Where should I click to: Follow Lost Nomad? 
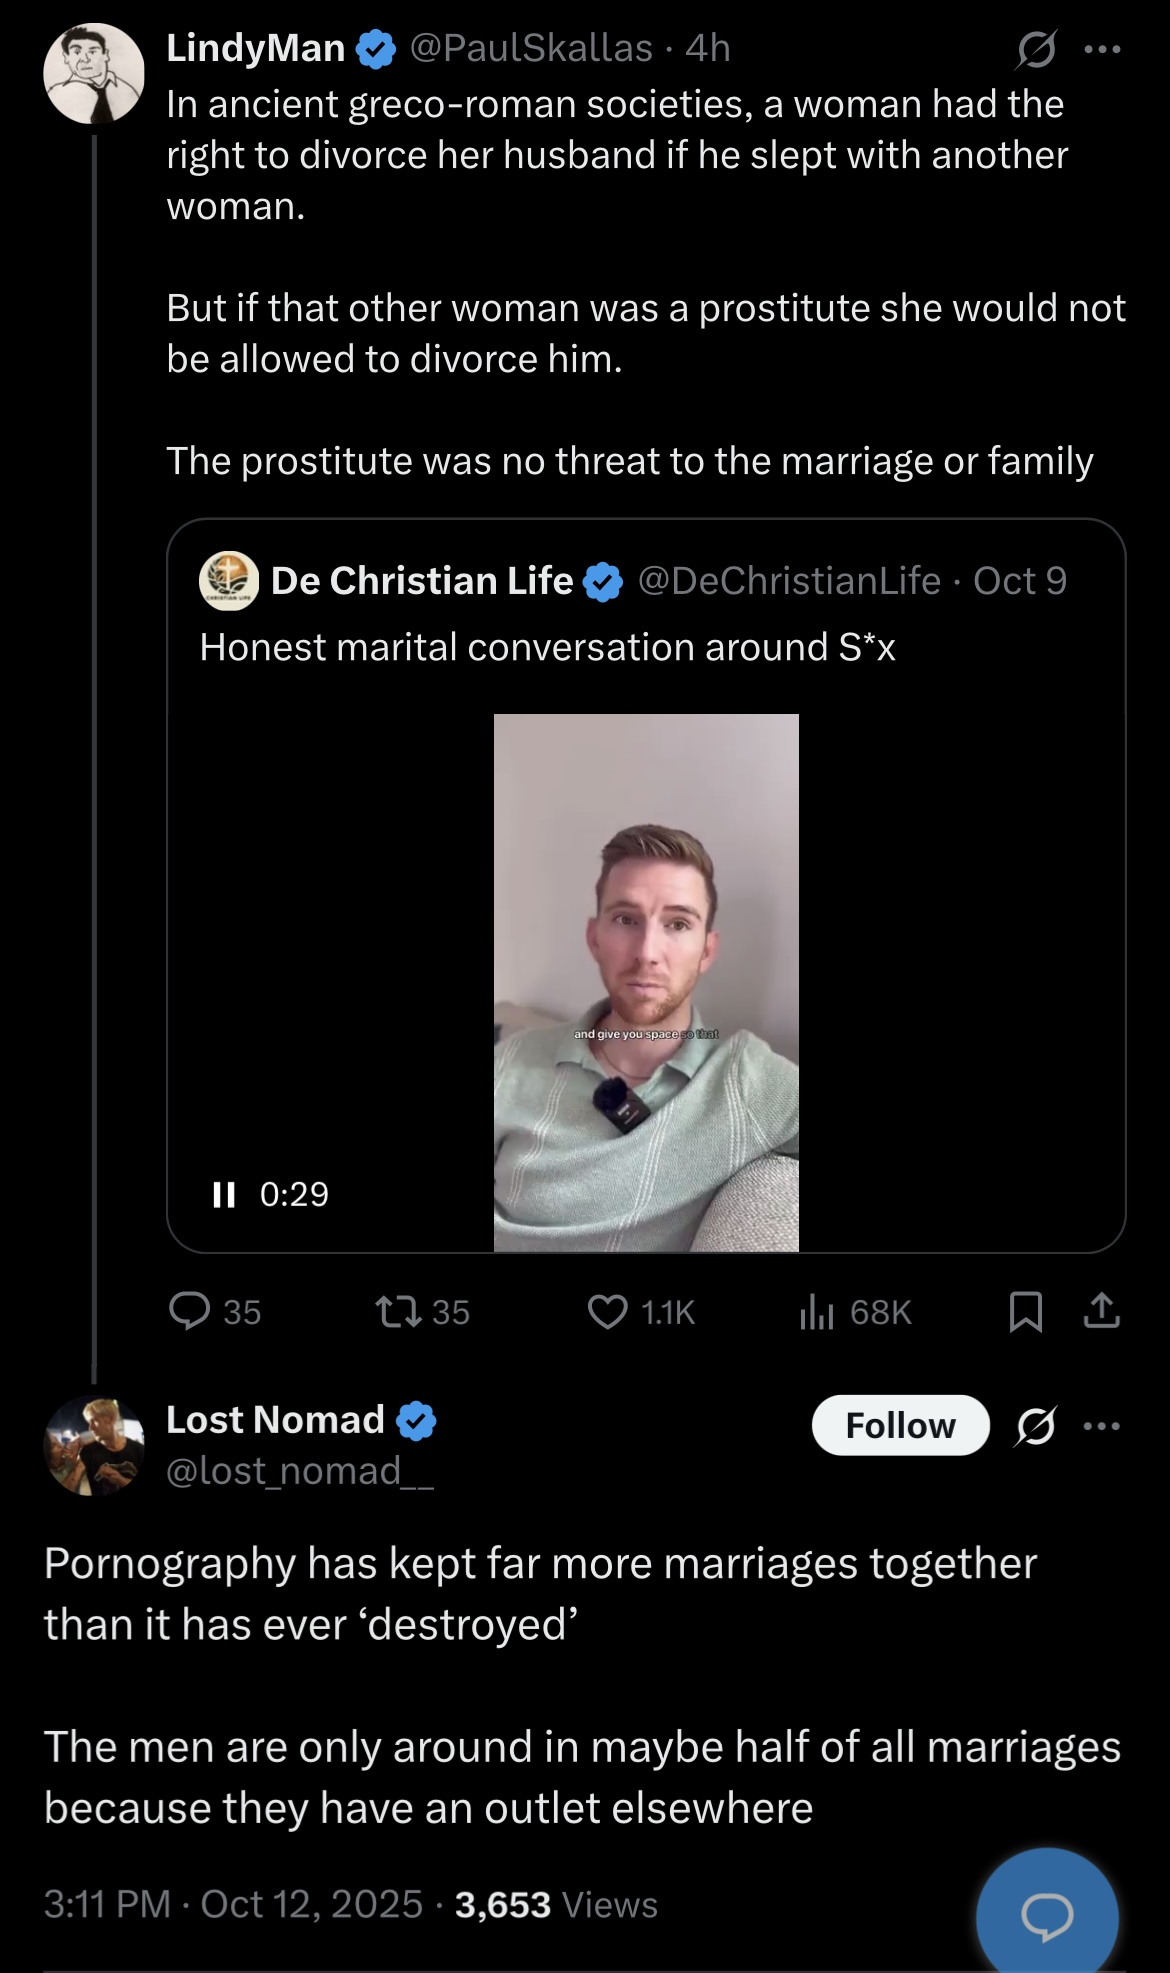(900, 1425)
